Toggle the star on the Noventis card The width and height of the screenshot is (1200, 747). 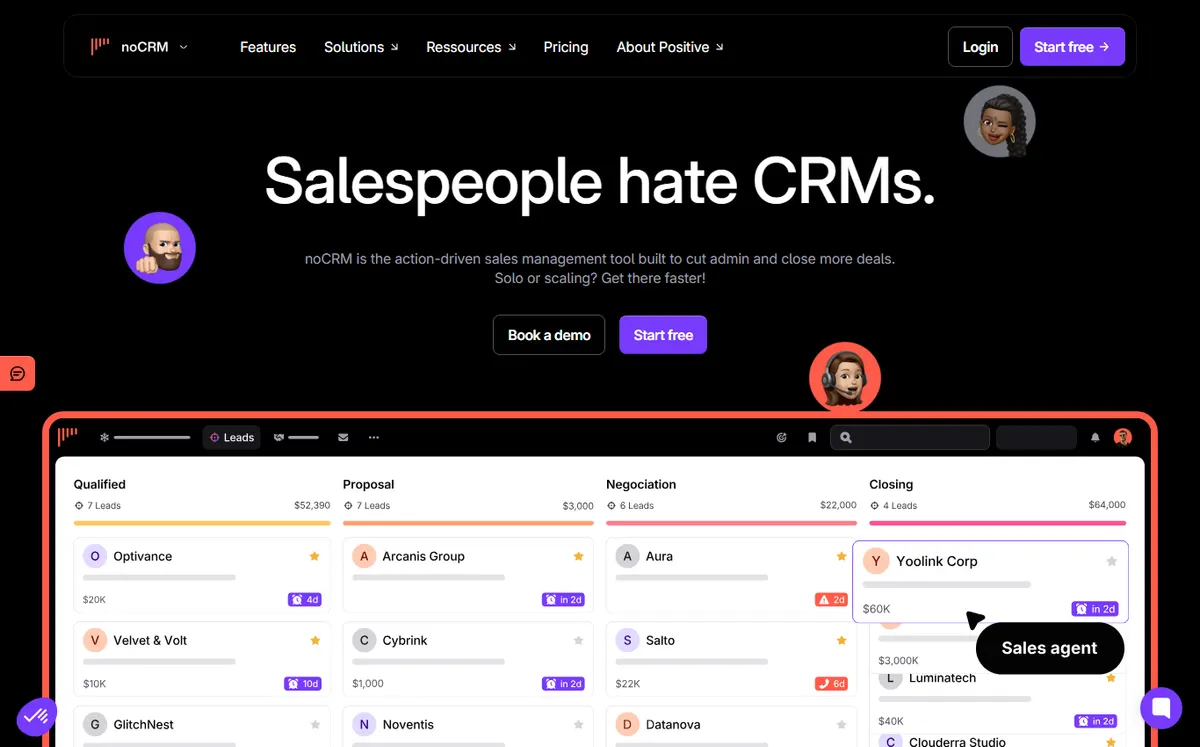(x=578, y=724)
